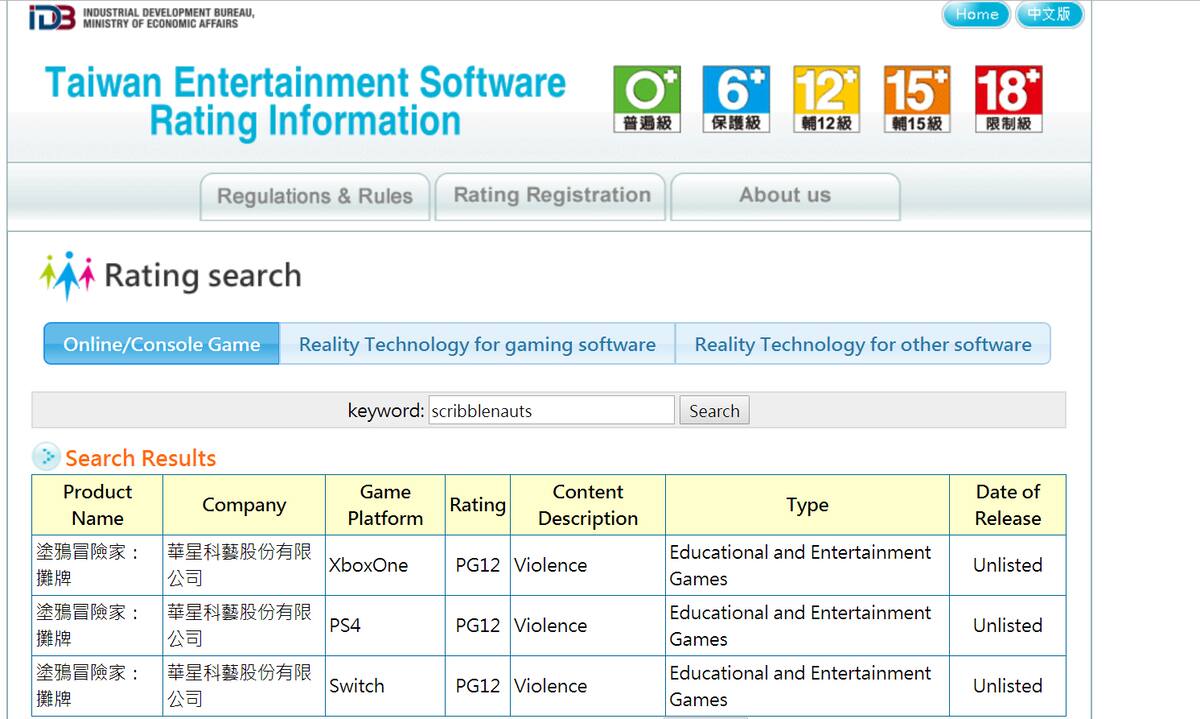Click Unlisted in the XboxOne row
Image resolution: width=1200 pixels, height=719 pixels.
(x=1008, y=565)
